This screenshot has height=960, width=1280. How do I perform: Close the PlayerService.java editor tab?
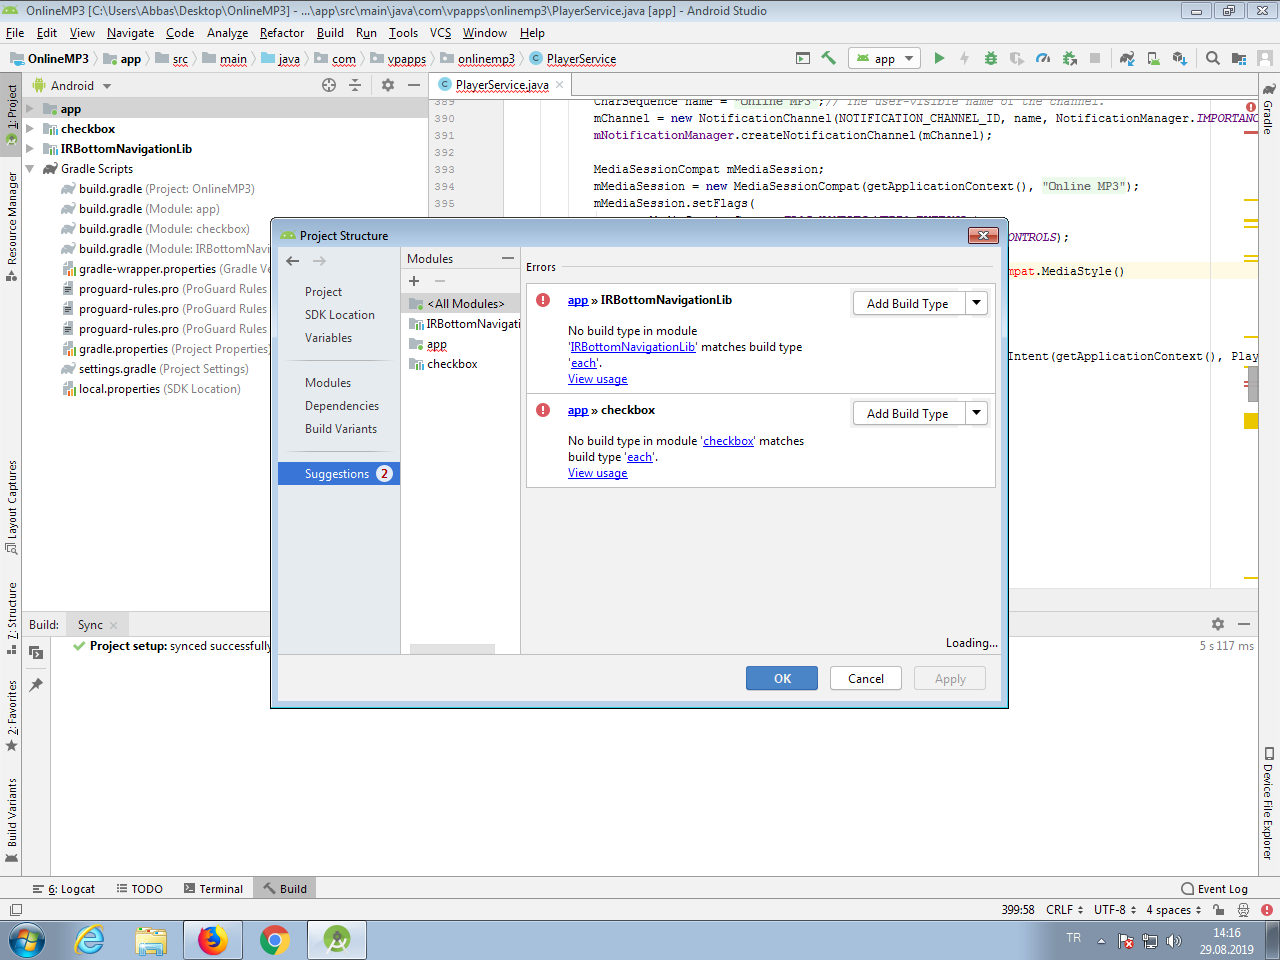tap(560, 85)
